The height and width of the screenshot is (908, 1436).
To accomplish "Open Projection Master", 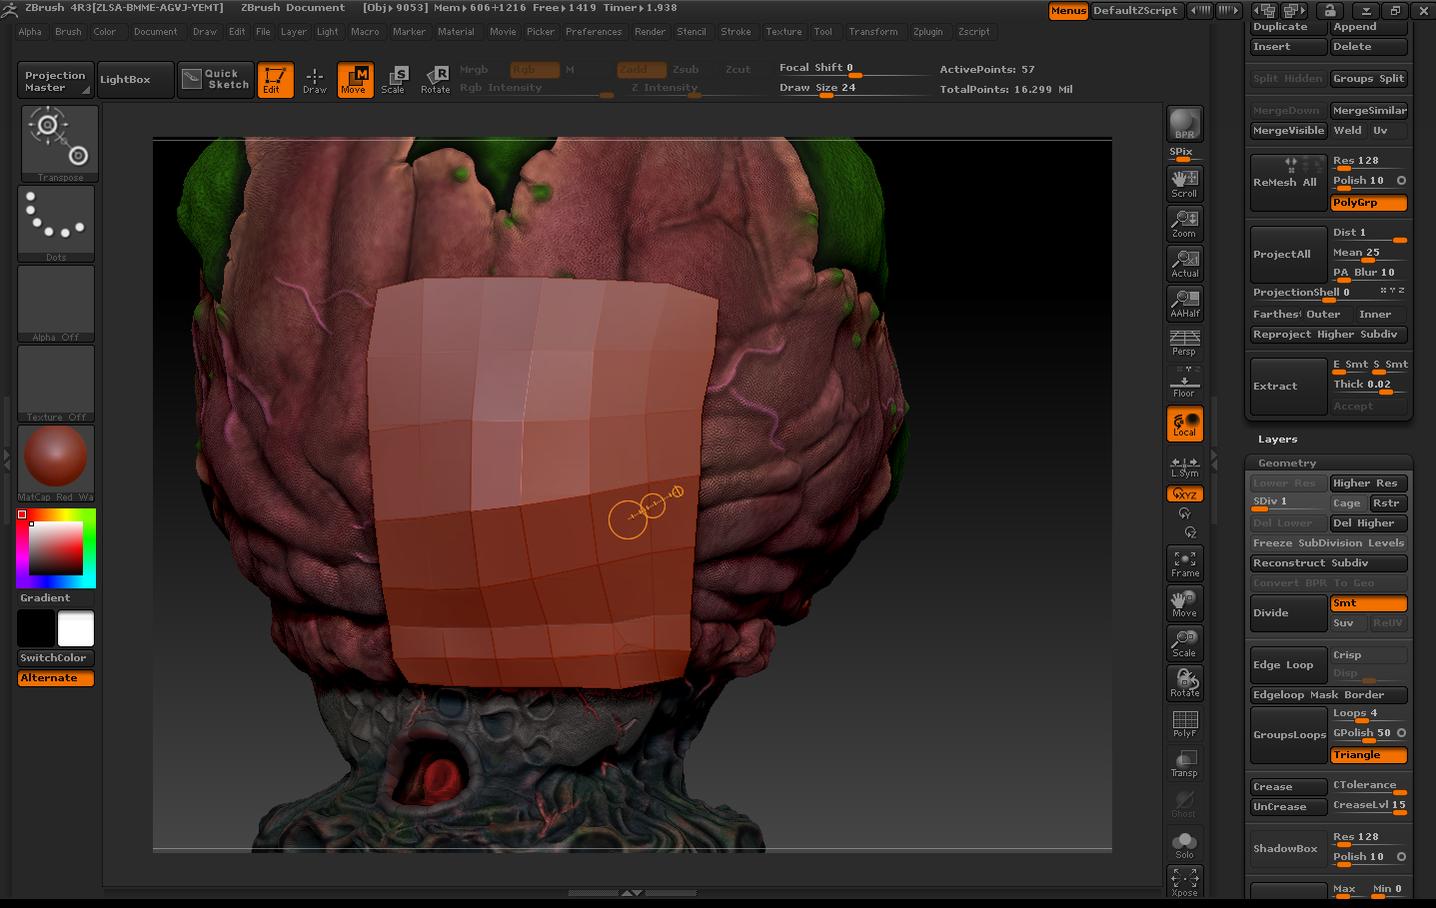I will pyautogui.click(x=56, y=80).
